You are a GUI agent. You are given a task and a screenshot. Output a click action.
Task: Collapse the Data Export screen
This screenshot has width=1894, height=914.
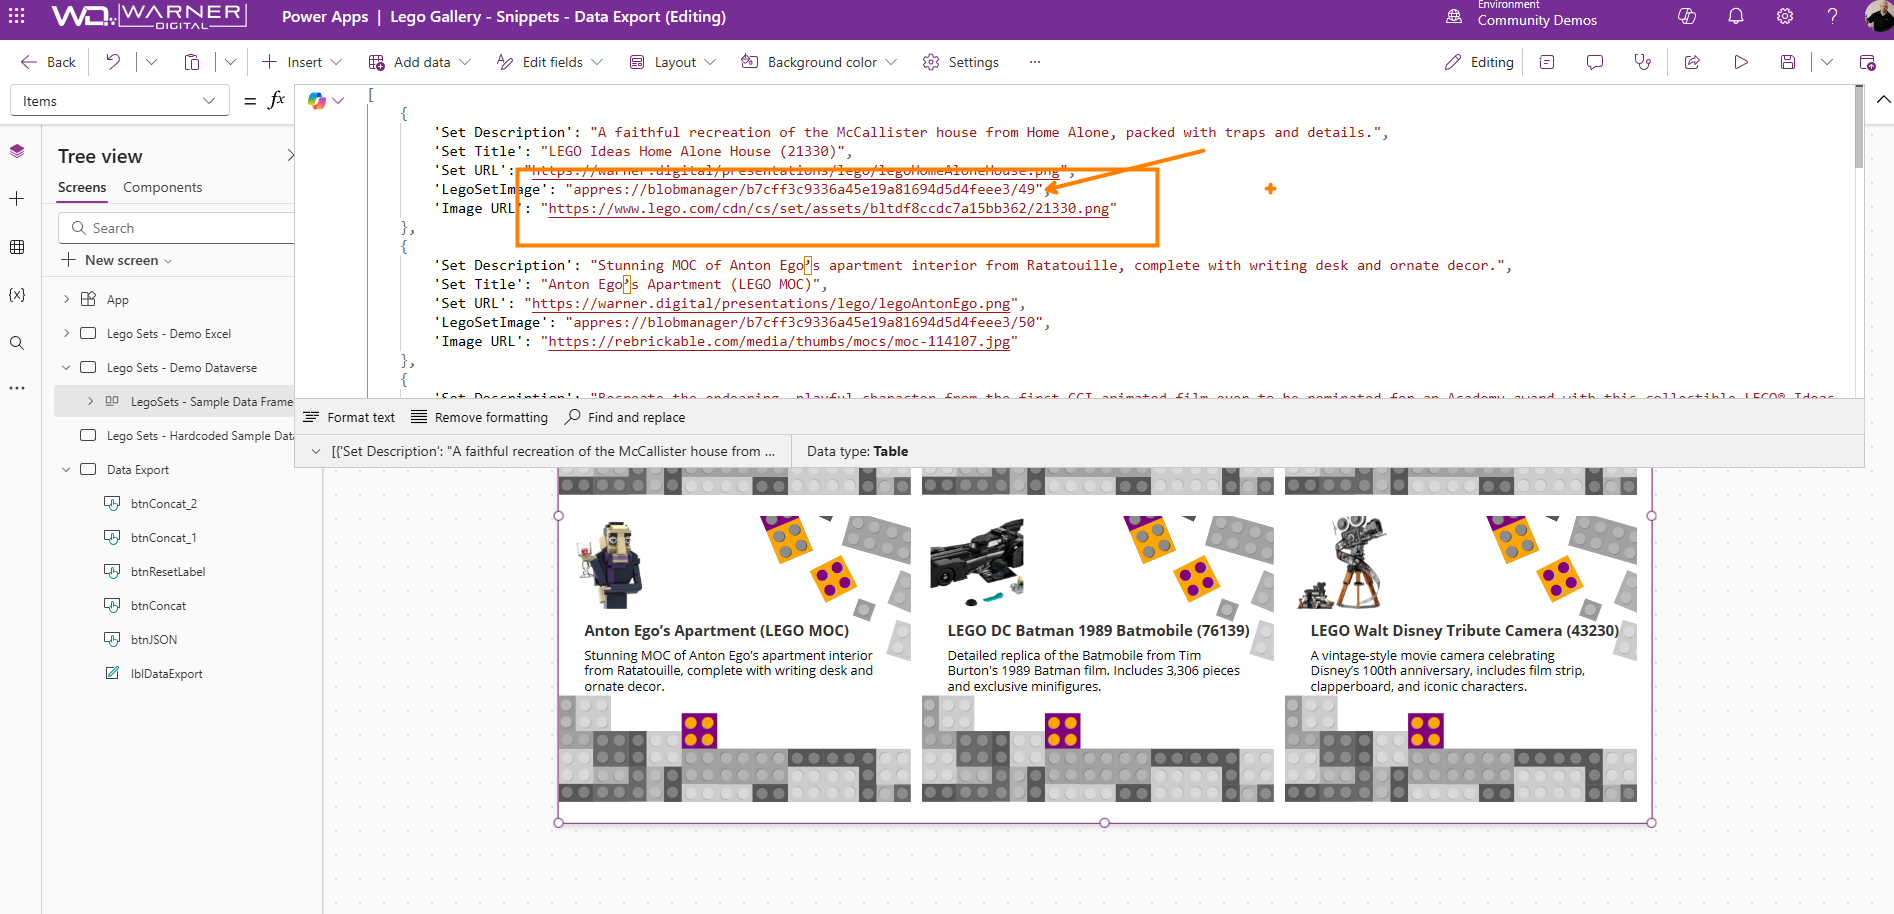(66, 469)
